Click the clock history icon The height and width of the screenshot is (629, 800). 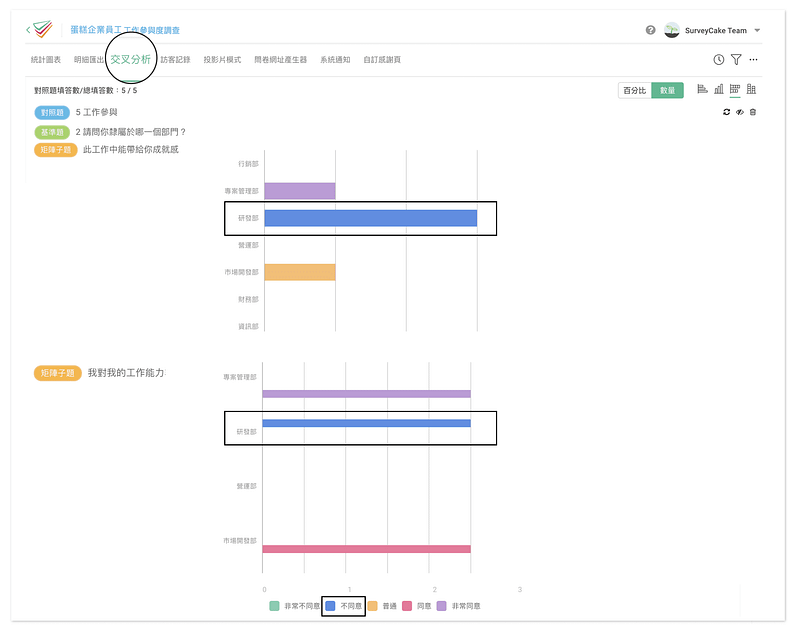(718, 60)
